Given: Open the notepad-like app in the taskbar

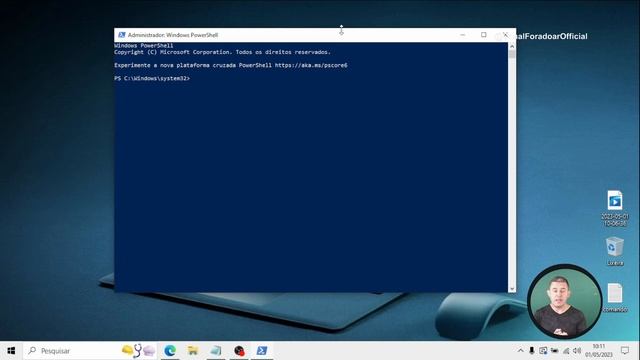Looking at the screenshot, I should coord(216,351).
